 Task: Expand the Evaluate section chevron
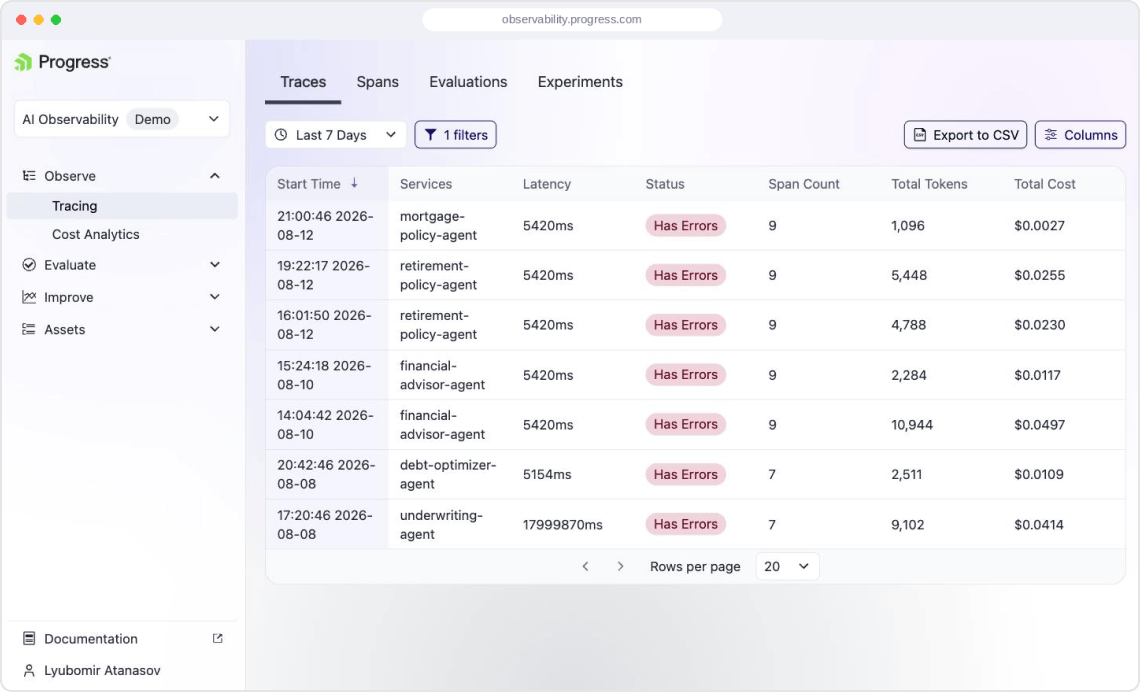click(x=214, y=265)
